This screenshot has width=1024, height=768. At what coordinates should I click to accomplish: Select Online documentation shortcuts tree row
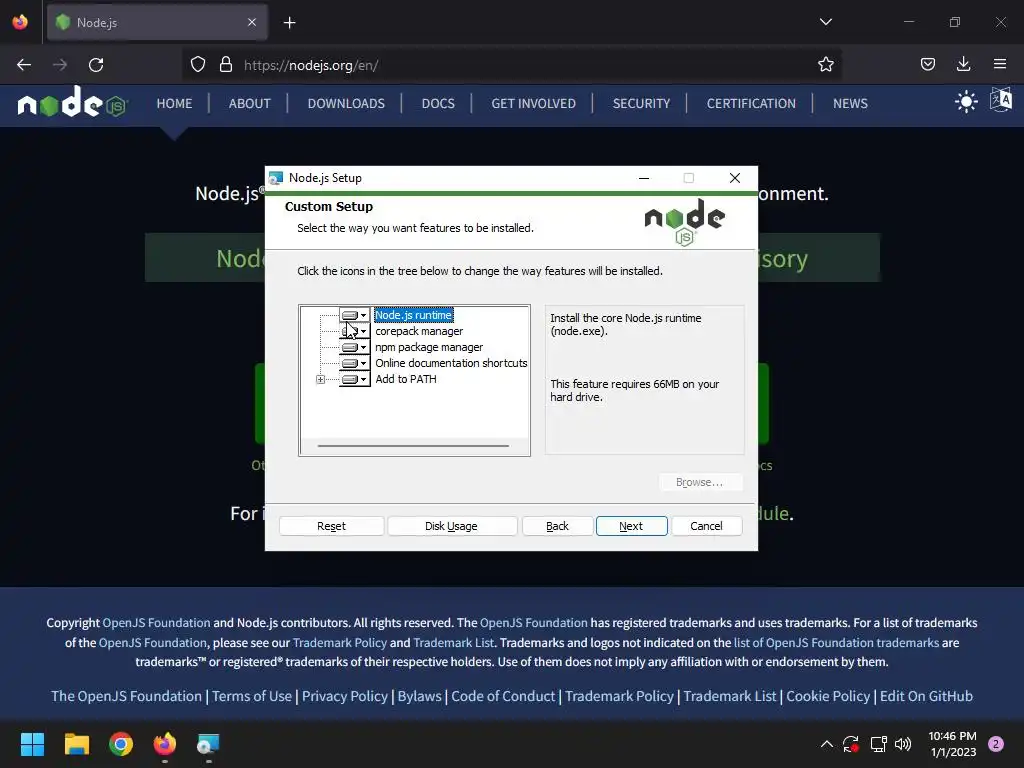click(451, 363)
